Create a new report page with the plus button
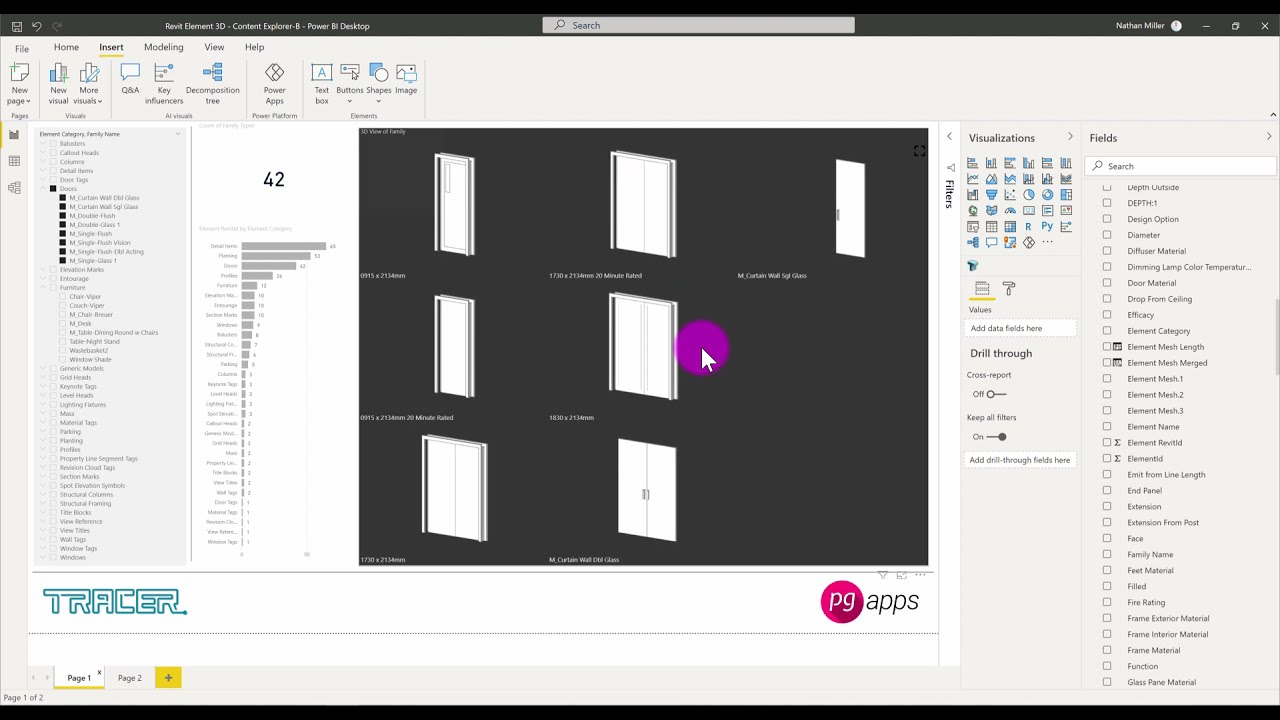This screenshot has height=720, width=1280. pyautogui.click(x=167, y=678)
